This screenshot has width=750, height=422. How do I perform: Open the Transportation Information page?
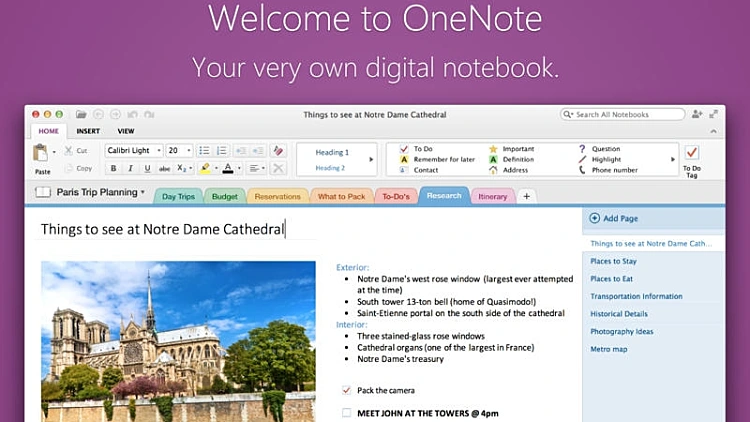coord(636,296)
